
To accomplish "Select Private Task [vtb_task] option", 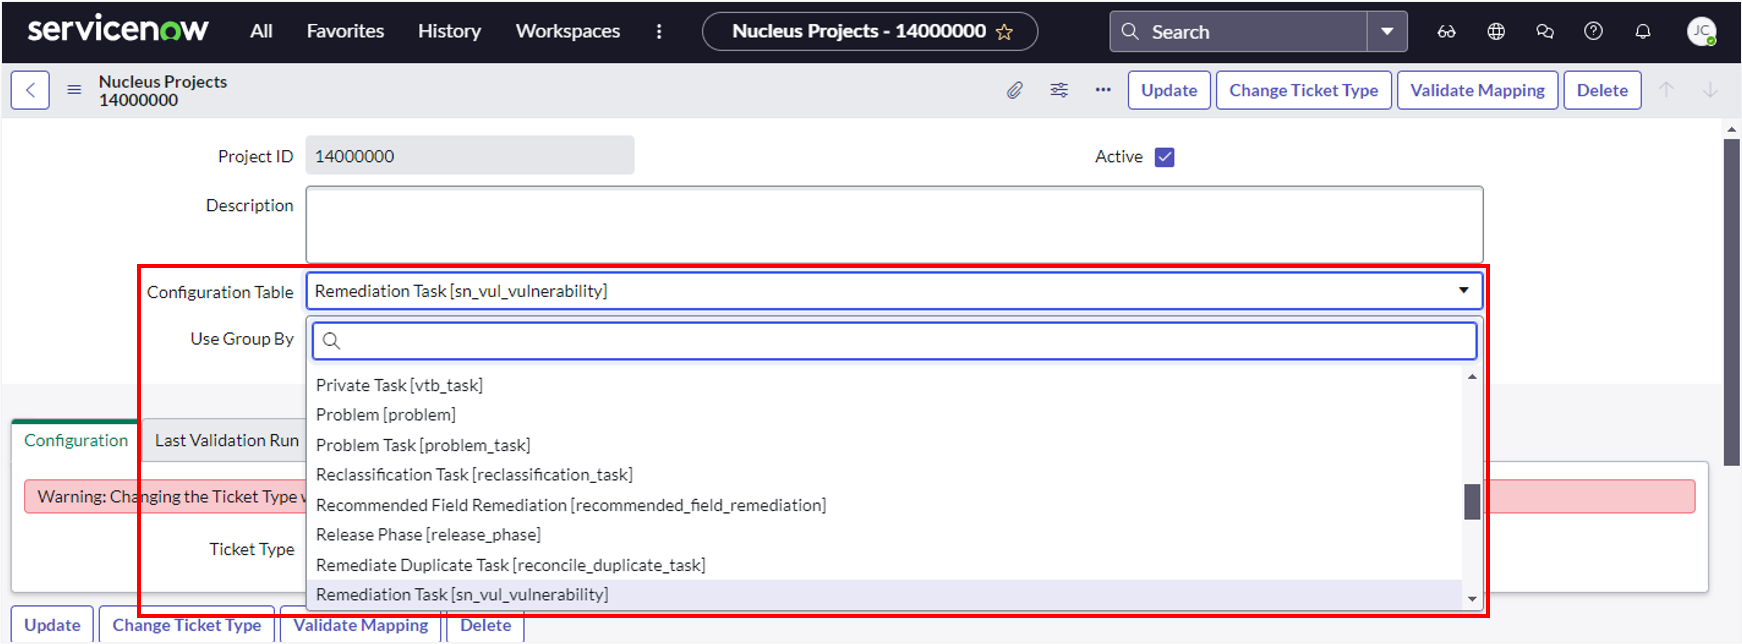I will (884, 385).
